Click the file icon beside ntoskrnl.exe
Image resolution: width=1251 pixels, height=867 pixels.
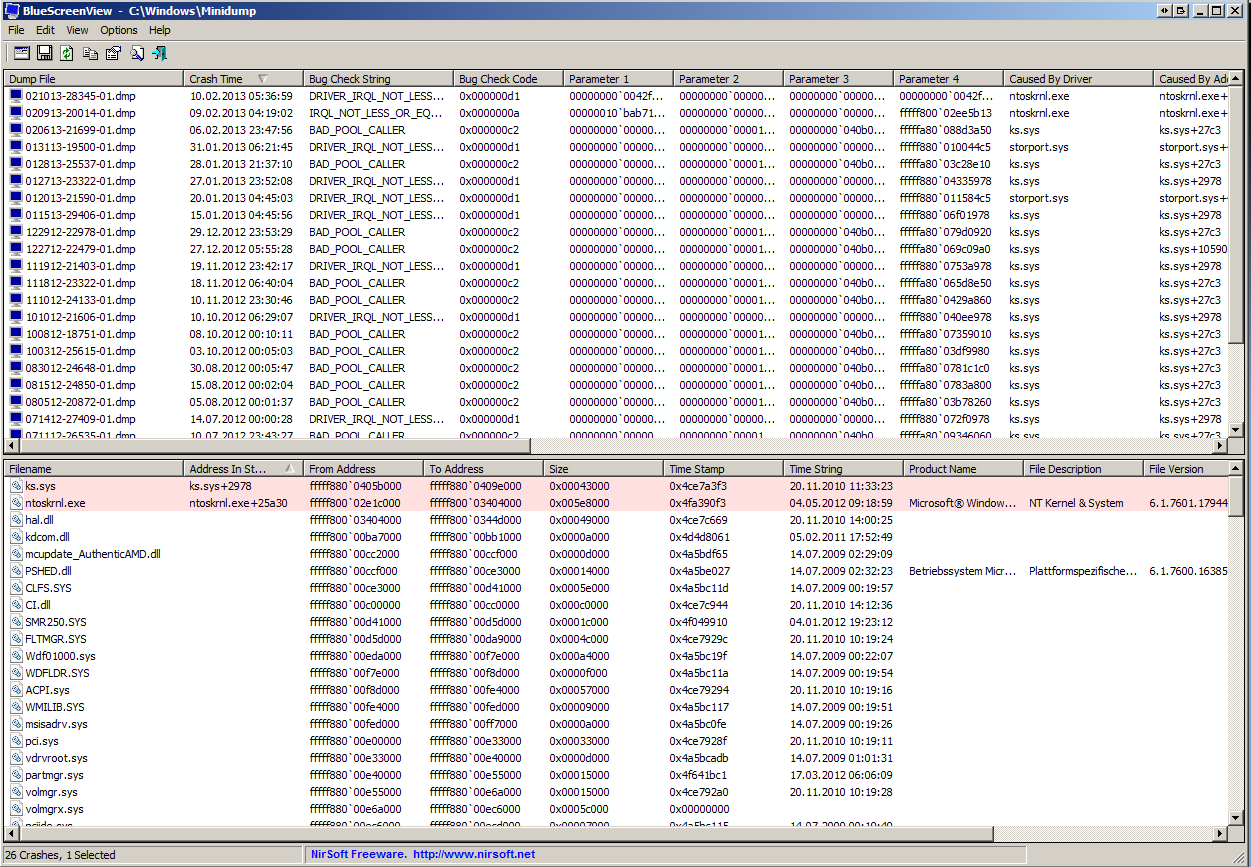pyautogui.click(x=16, y=503)
